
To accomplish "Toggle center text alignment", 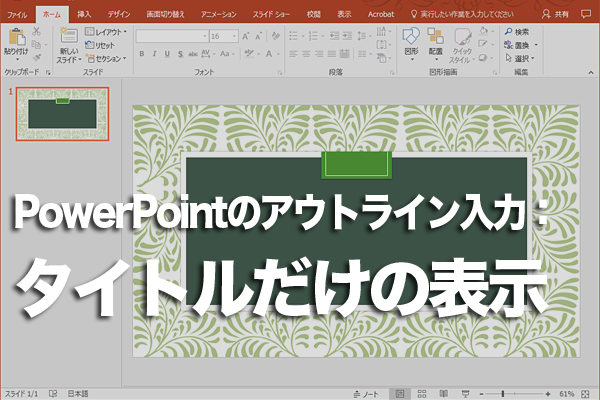I will pyautogui.click(x=306, y=54).
